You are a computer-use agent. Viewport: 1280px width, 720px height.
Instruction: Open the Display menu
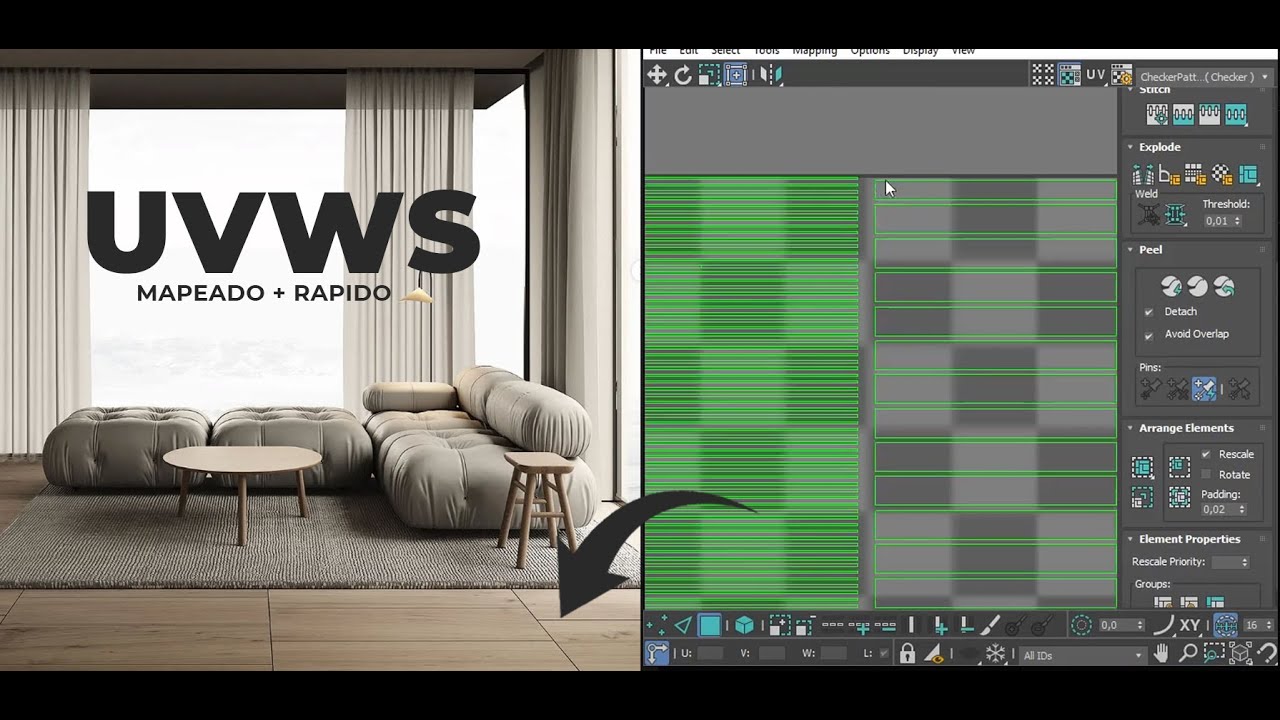(920, 51)
